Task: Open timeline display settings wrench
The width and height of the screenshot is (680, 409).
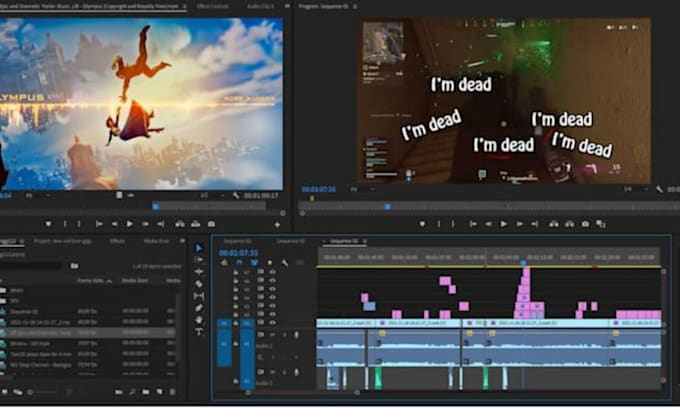Action: (285, 263)
